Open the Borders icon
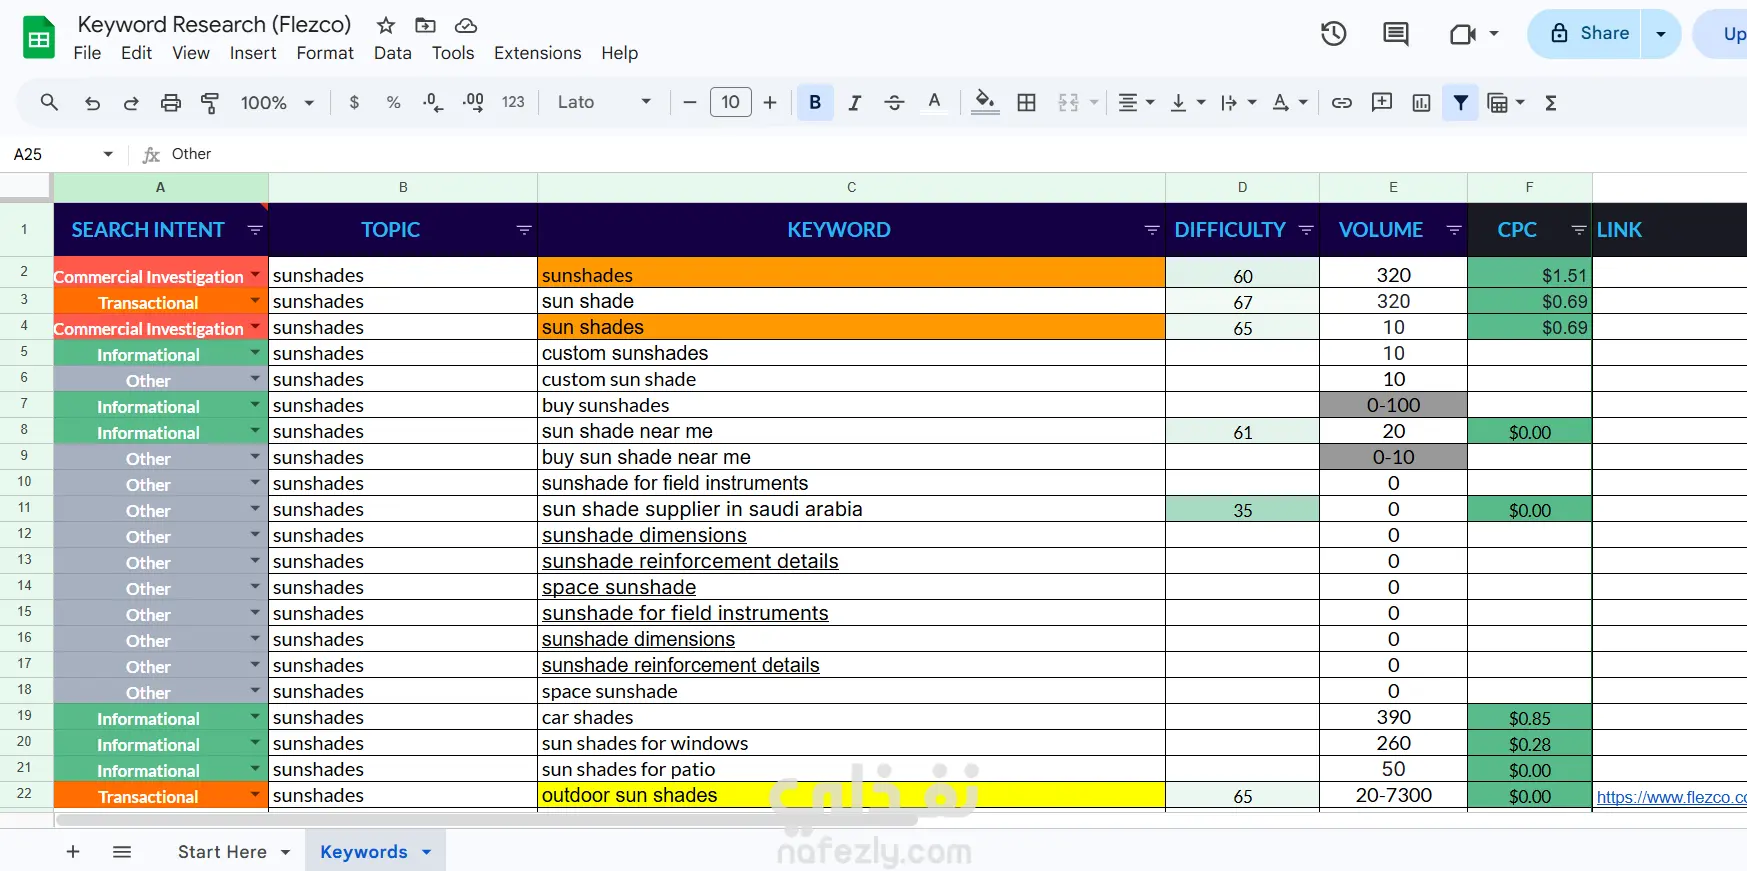The height and width of the screenshot is (871, 1747). pos(1026,102)
